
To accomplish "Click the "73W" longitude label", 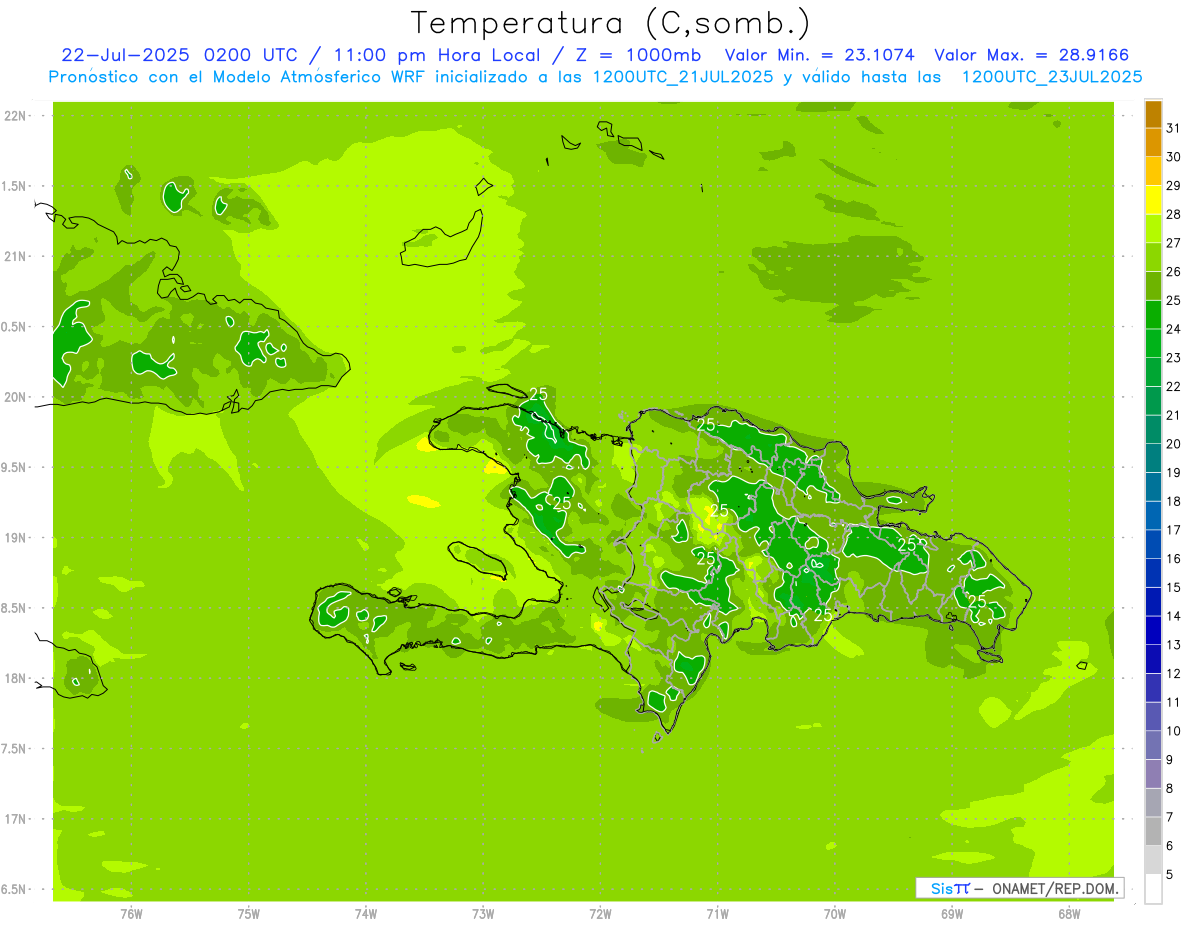I will coord(483,914).
